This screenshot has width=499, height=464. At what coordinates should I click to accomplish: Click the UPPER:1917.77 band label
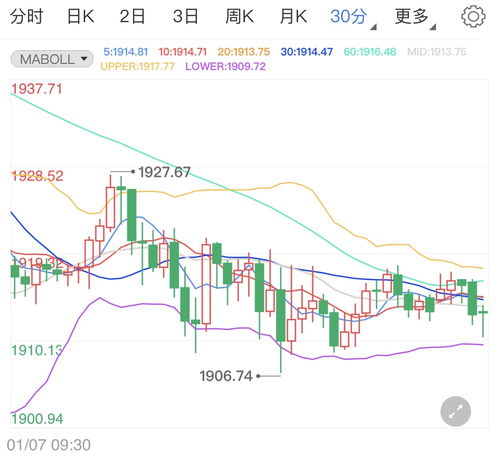137,66
